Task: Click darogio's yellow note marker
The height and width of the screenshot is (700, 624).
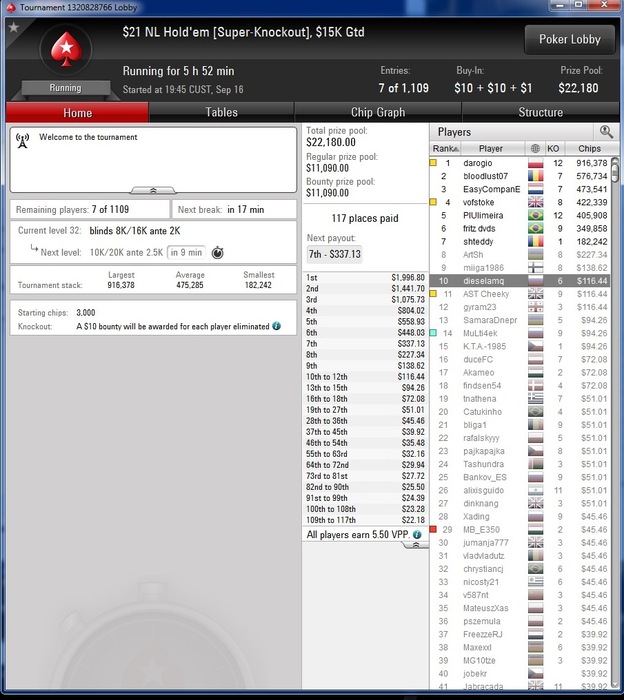Action: (433, 163)
